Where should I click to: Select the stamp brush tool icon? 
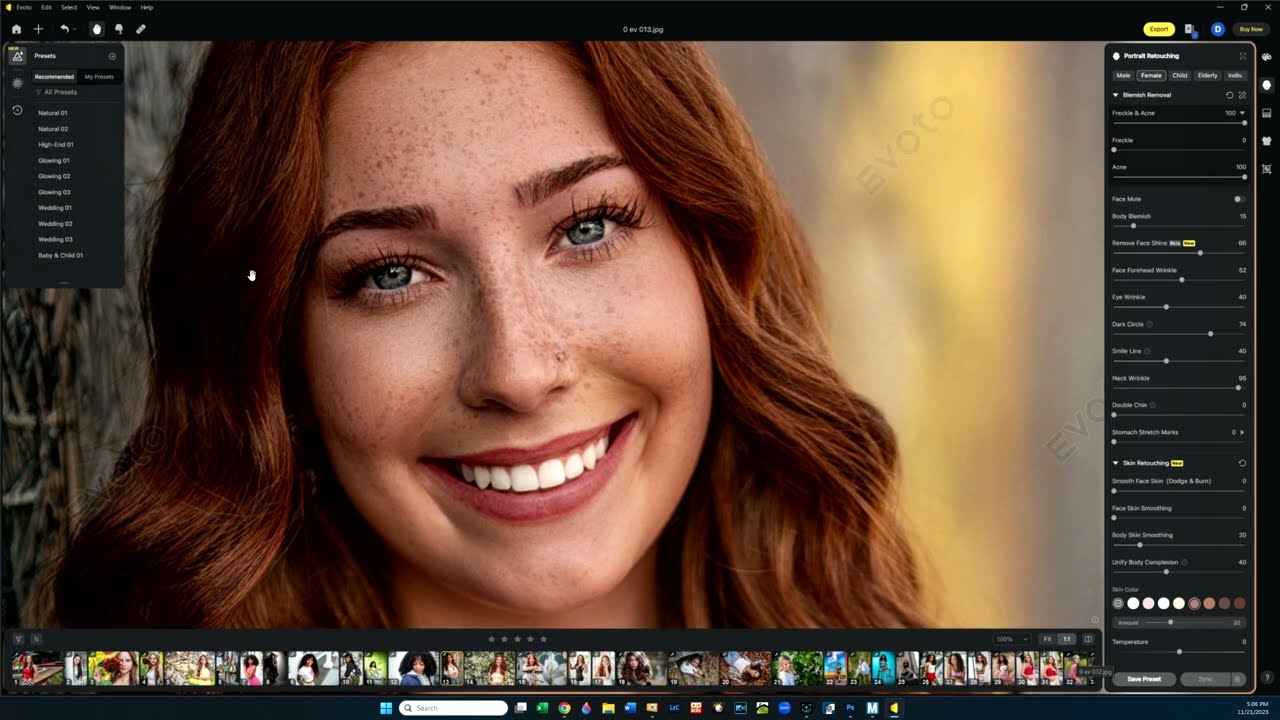point(119,29)
